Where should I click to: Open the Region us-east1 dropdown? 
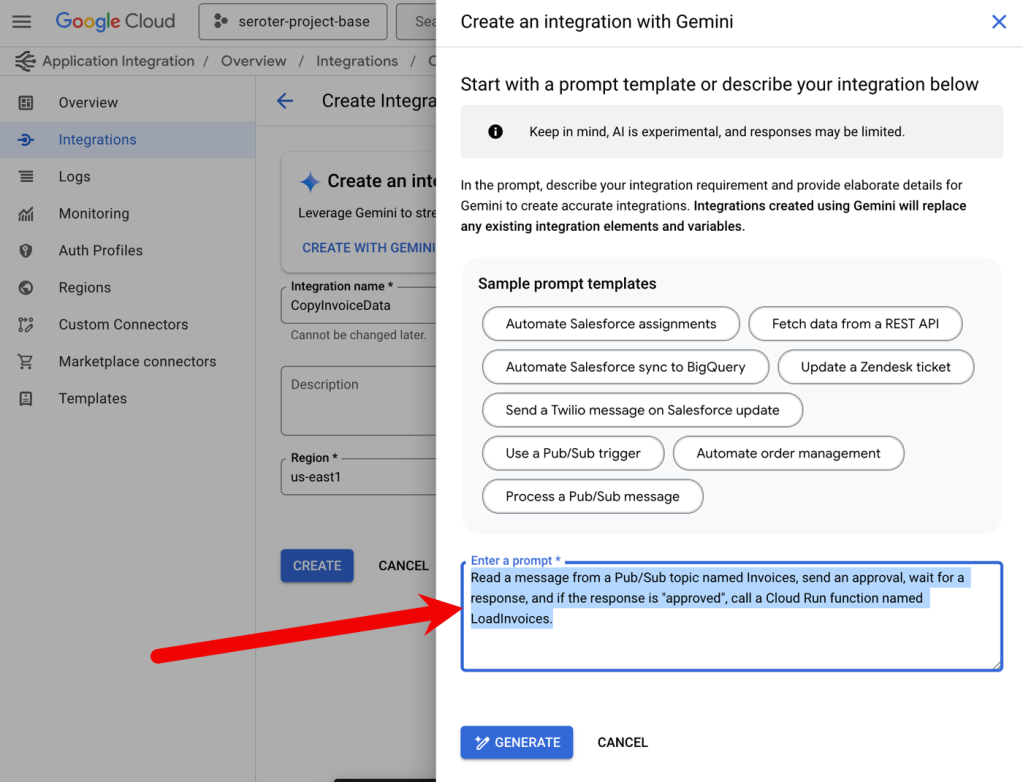[358, 477]
